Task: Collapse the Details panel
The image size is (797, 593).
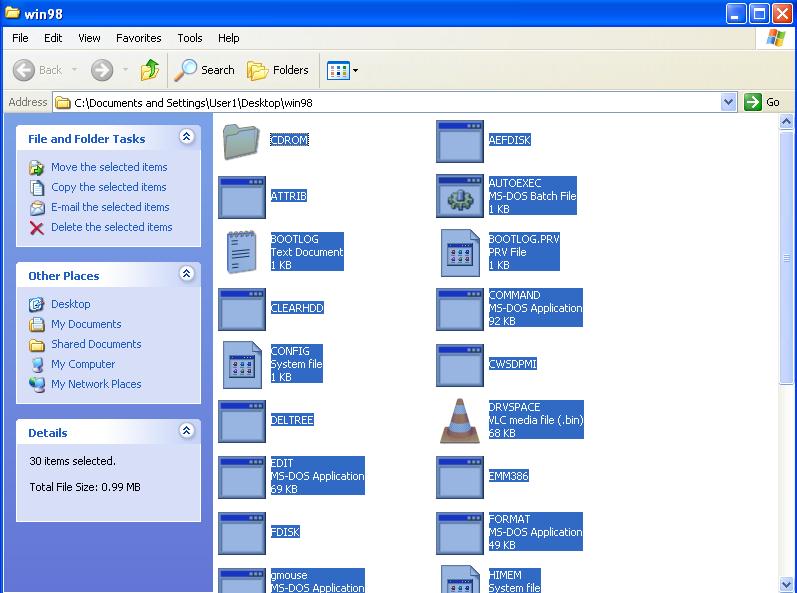Action: (x=187, y=431)
